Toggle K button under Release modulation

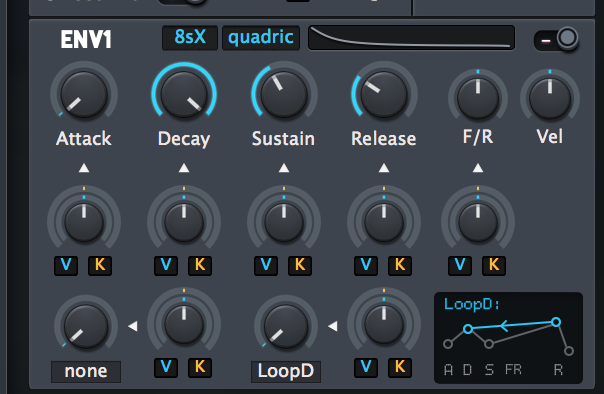point(400,265)
